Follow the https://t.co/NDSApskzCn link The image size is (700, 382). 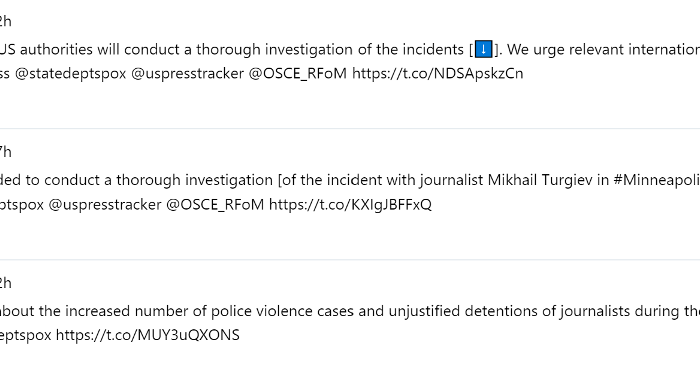pos(438,73)
